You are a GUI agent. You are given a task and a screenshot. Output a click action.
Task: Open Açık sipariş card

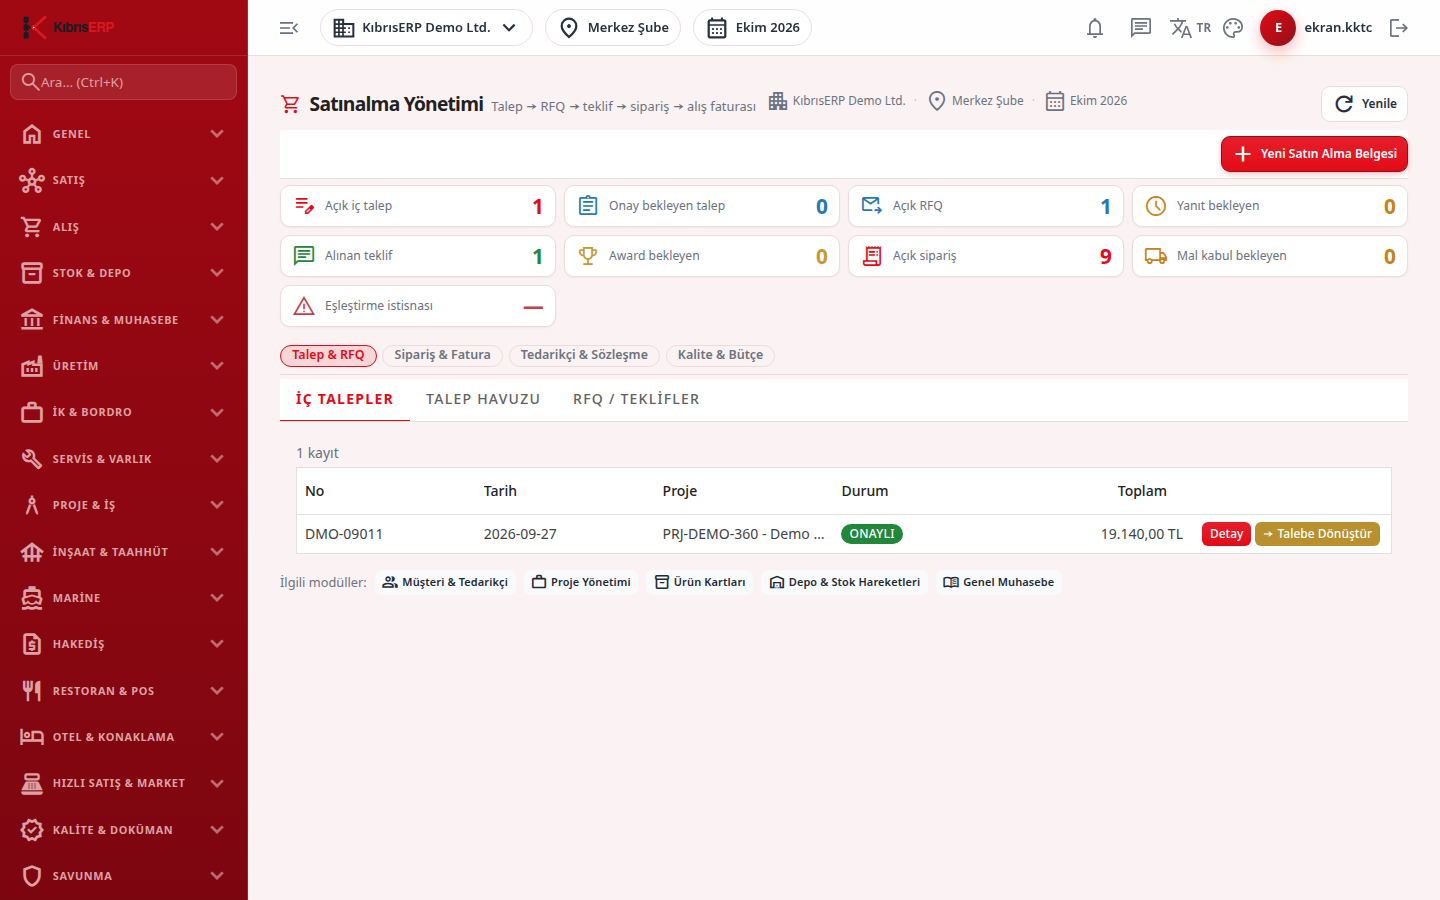point(986,256)
